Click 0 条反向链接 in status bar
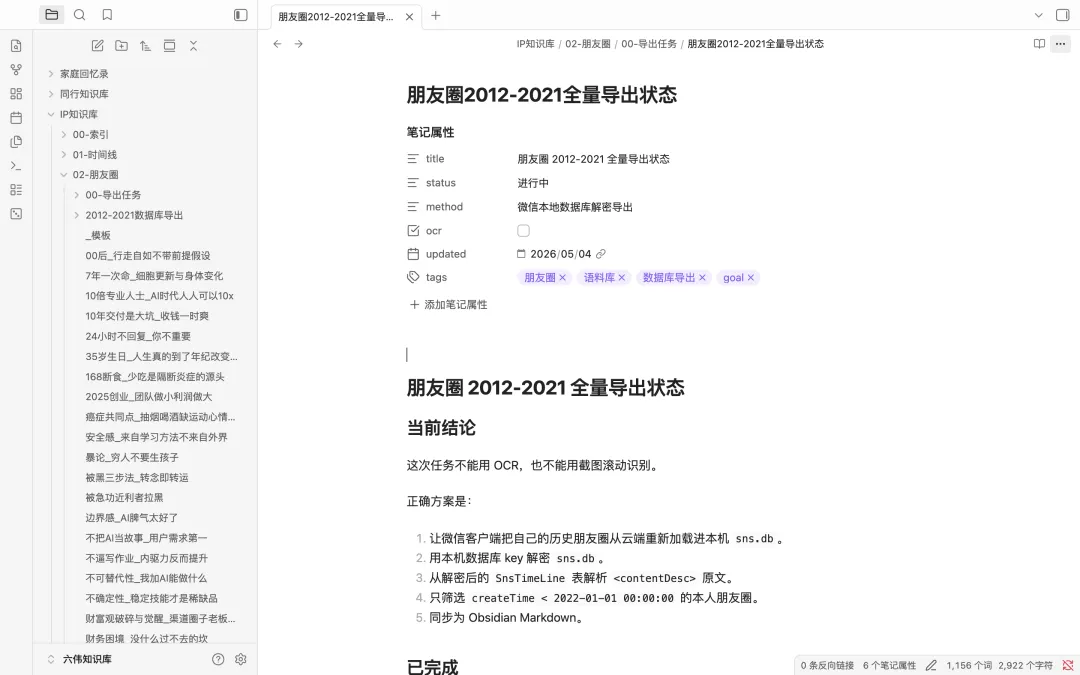1080x675 pixels. pos(827,665)
